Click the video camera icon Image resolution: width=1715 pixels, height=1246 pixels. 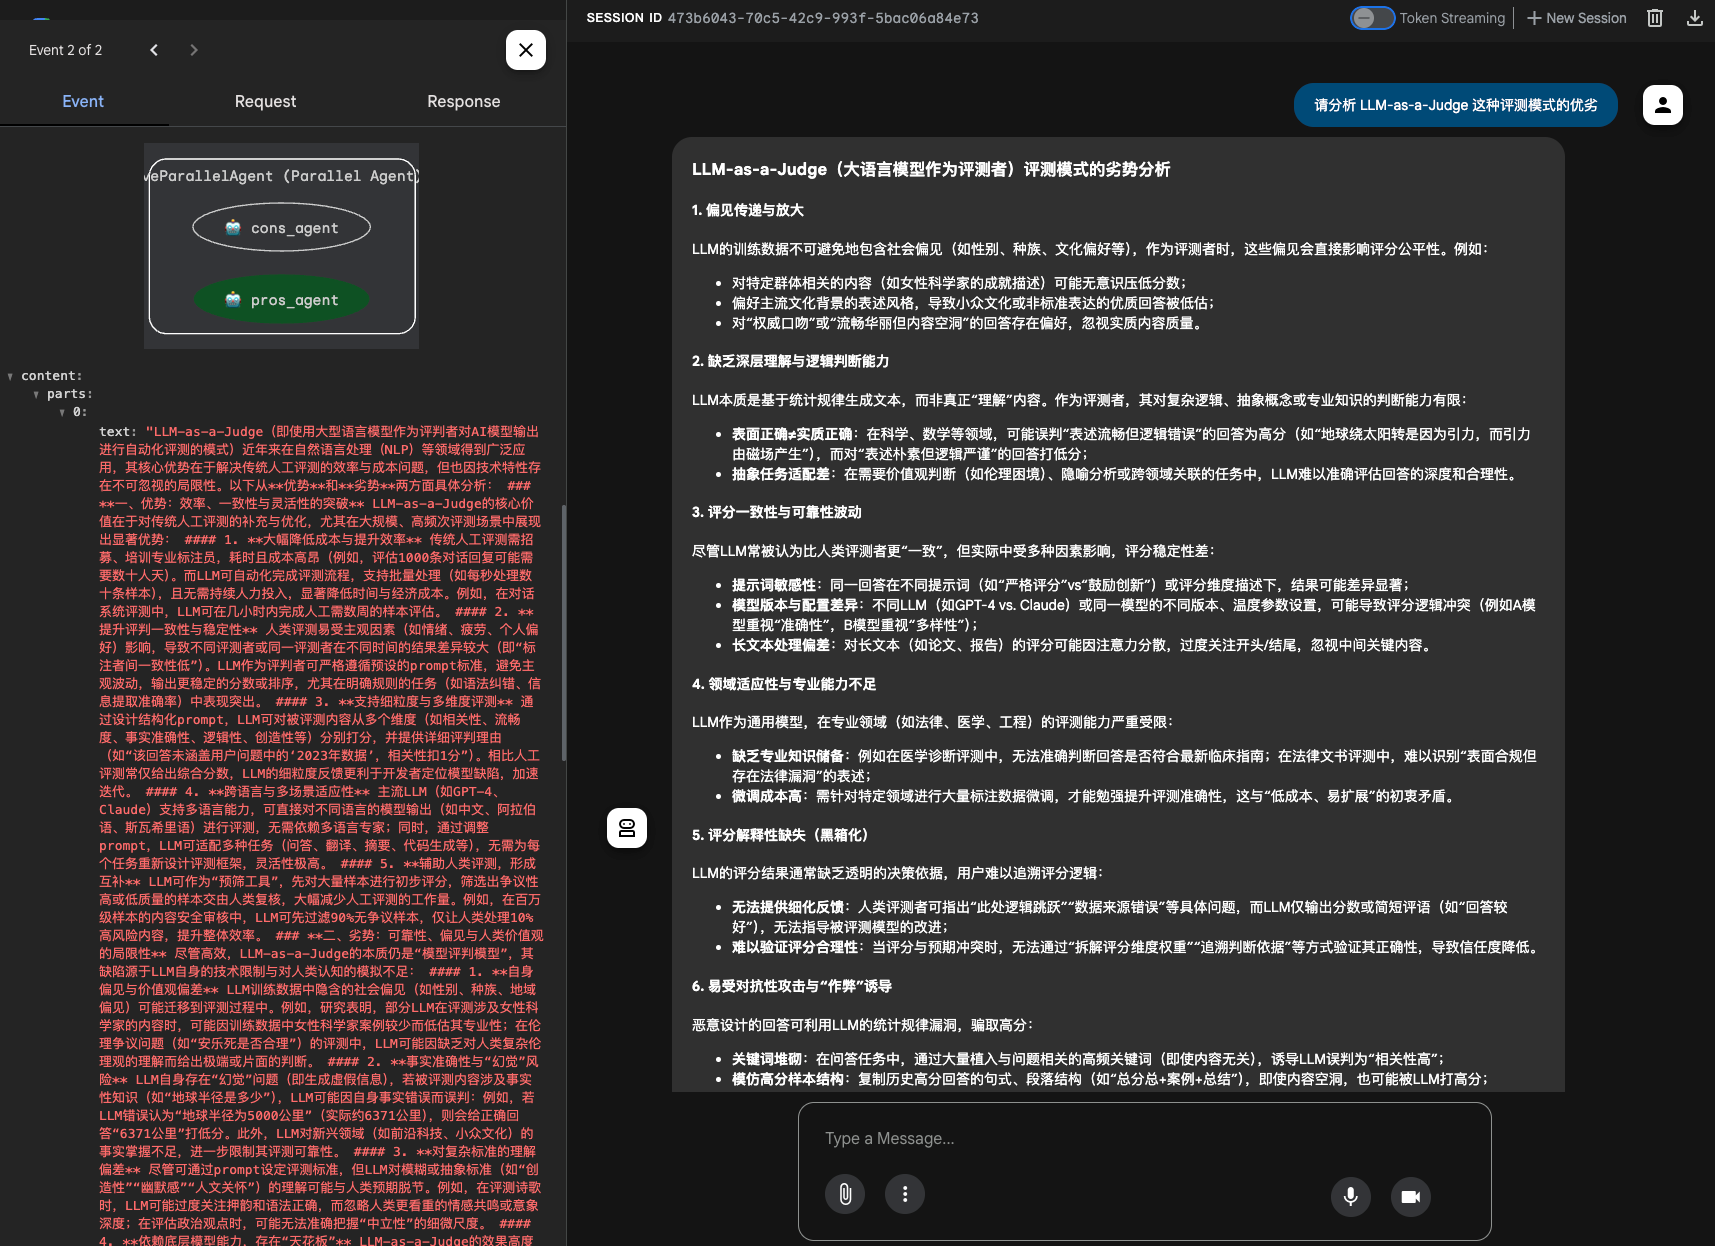click(x=1410, y=1196)
